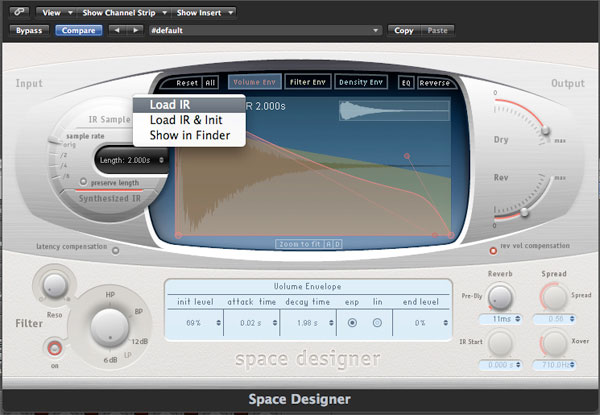This screenshot has width=600, height=415.
Task: Click the All reset button
Action: click(x=210, y=83)
